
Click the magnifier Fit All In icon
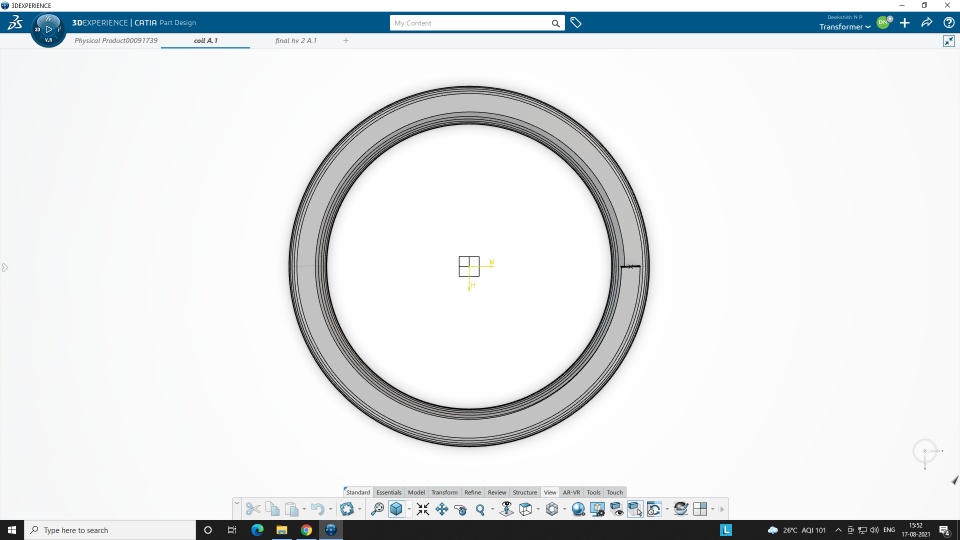click(x=377, y=509)
